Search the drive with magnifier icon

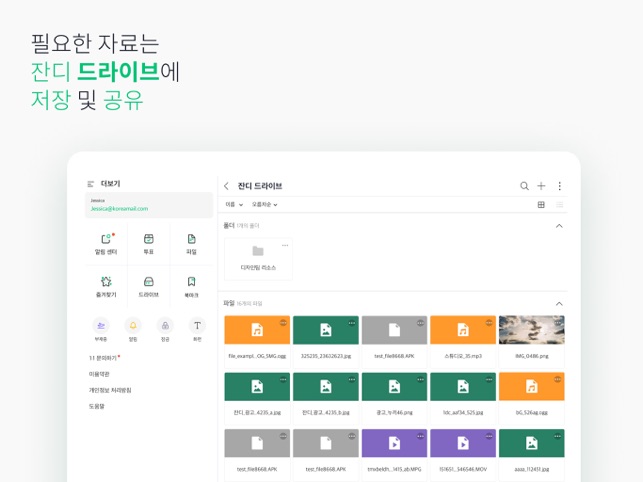click(524, 186)
